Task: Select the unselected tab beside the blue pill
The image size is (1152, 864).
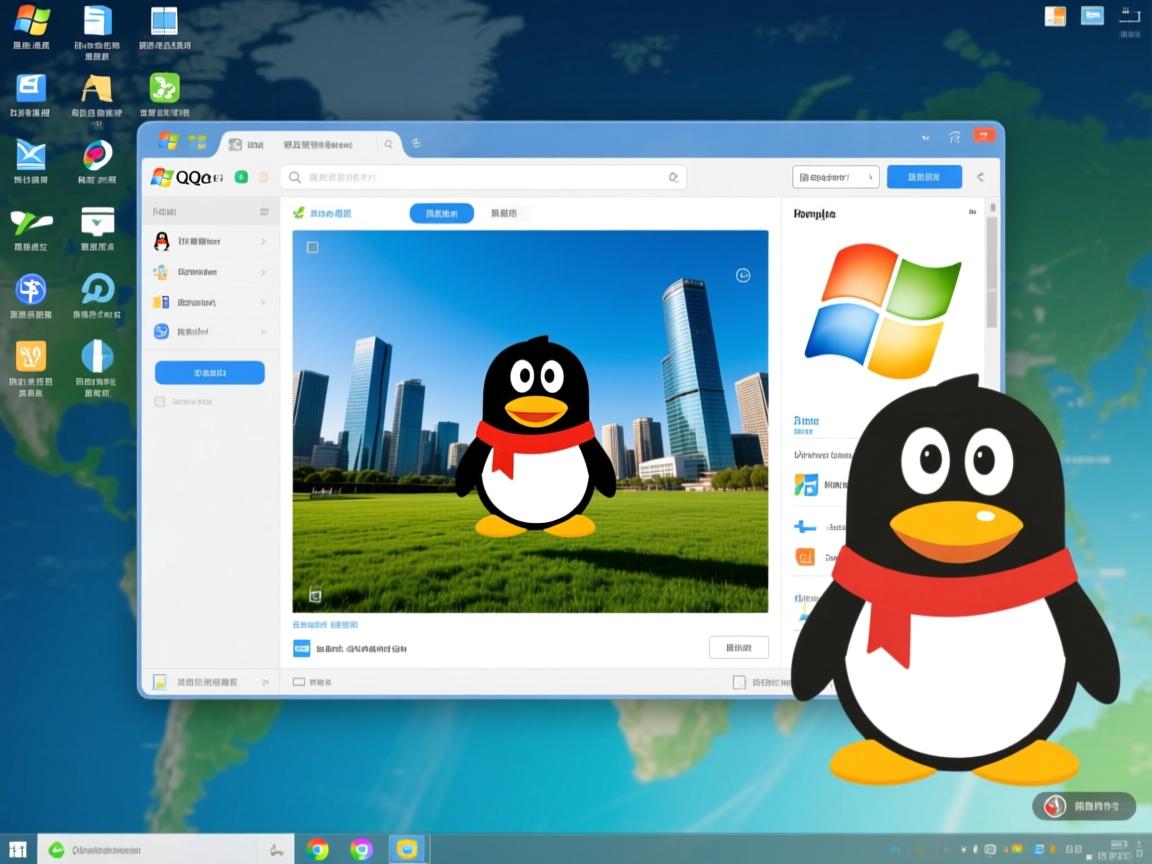Action: click(505, 213)
